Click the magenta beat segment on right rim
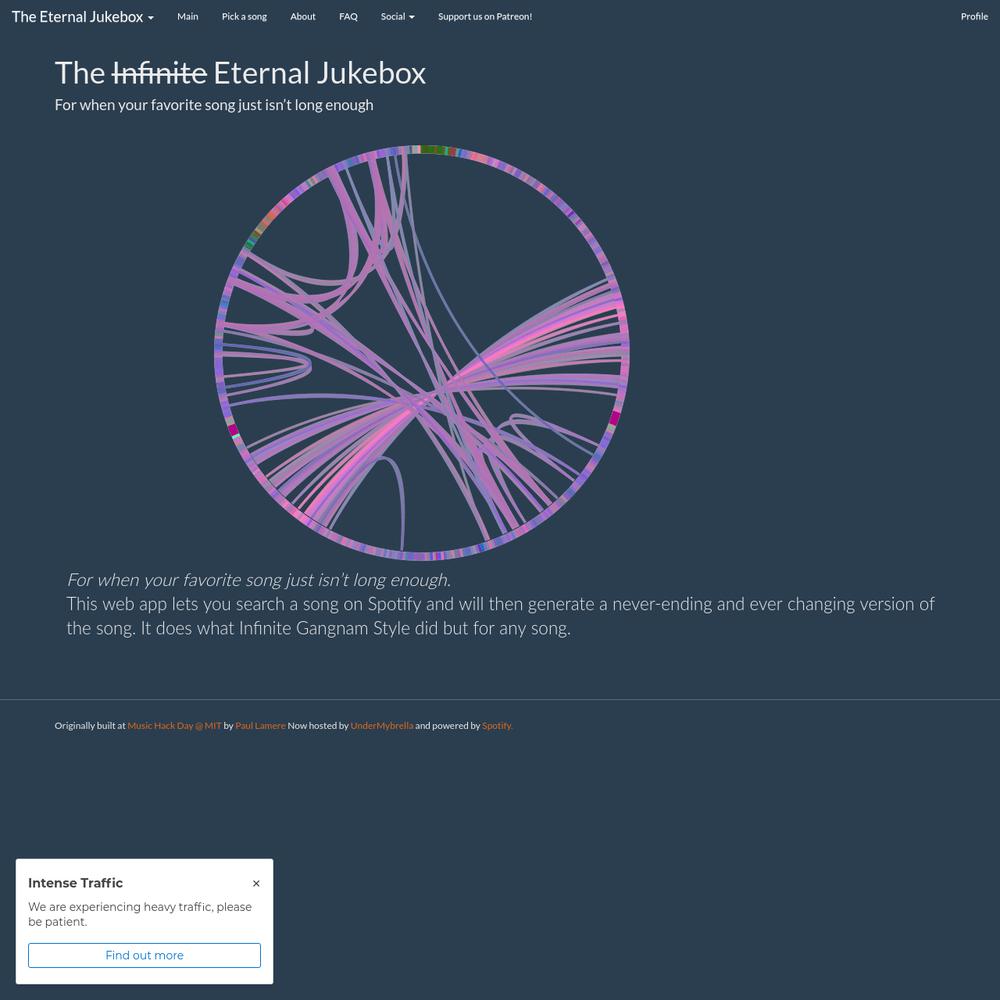Screen dimensions: 1000x1000 615,418
